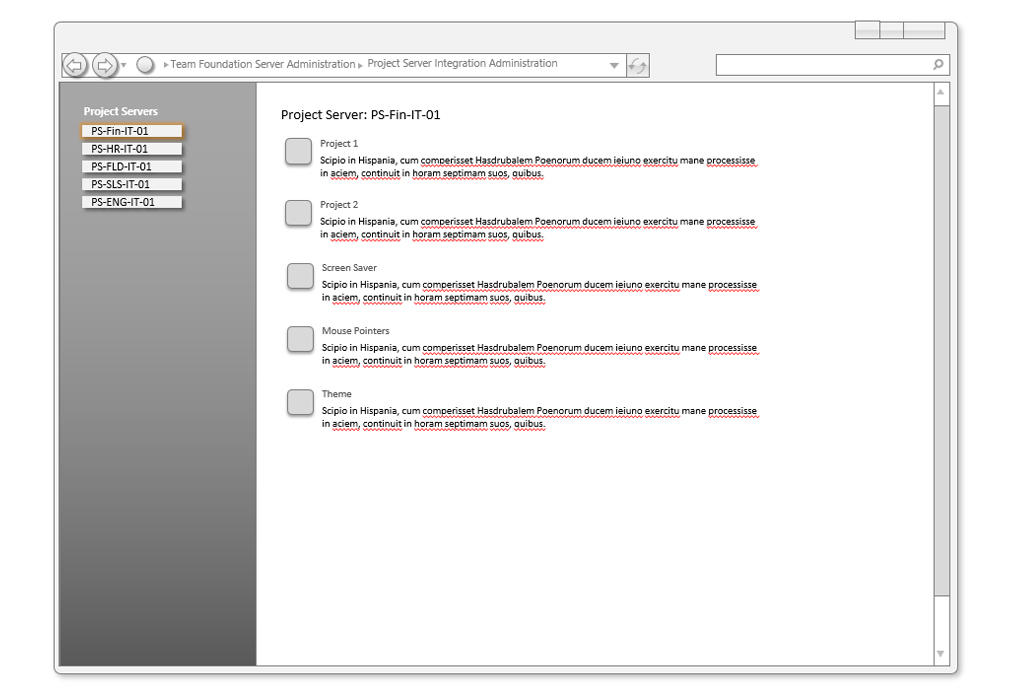The image size is (1012, 697).
Task: Click the Project Server Integration Administration breadcrumb
Action: 462,63
